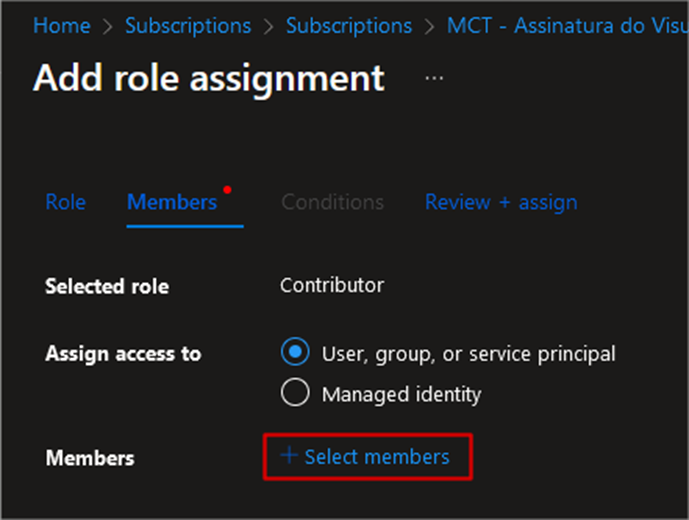Click the Managed identity option label text

pos(402,394)
